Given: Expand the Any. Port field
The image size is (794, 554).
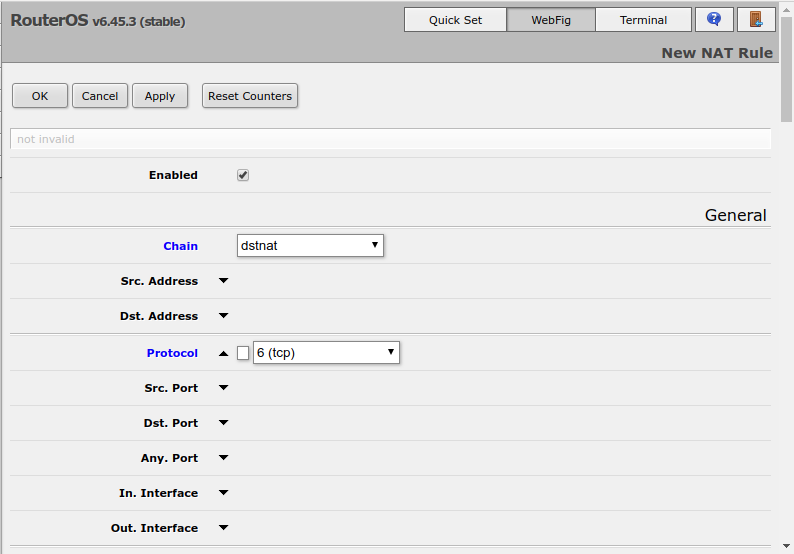Looking at the screenshot, I should coord(223,457).
